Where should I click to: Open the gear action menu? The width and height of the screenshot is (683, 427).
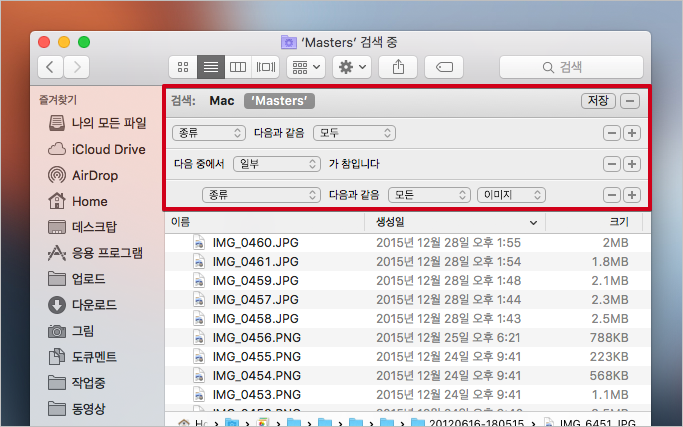click(352, 67)
